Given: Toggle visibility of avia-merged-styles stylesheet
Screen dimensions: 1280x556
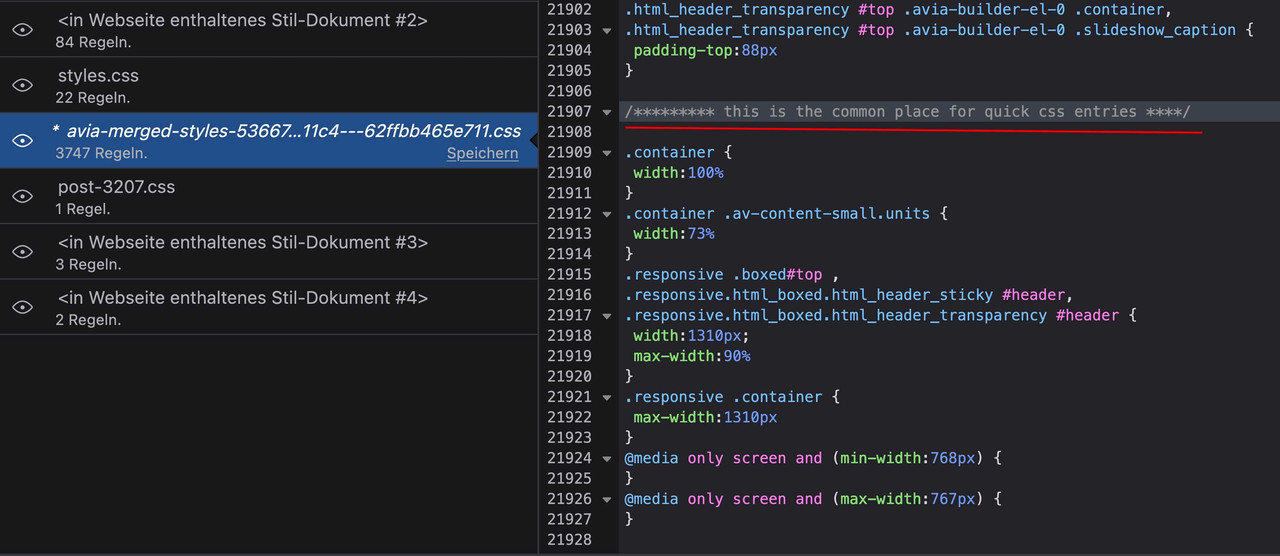Looking at the screenshot, I should (x=22, y=141).
